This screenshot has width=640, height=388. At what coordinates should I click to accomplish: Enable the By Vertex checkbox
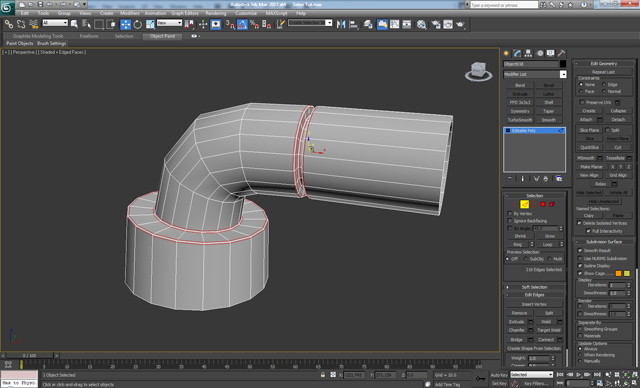click(509, 213)
